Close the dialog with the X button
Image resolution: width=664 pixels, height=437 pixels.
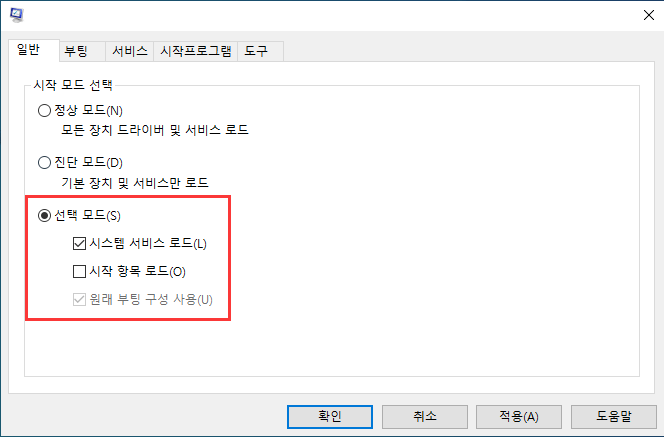click(x=648, y=15)
